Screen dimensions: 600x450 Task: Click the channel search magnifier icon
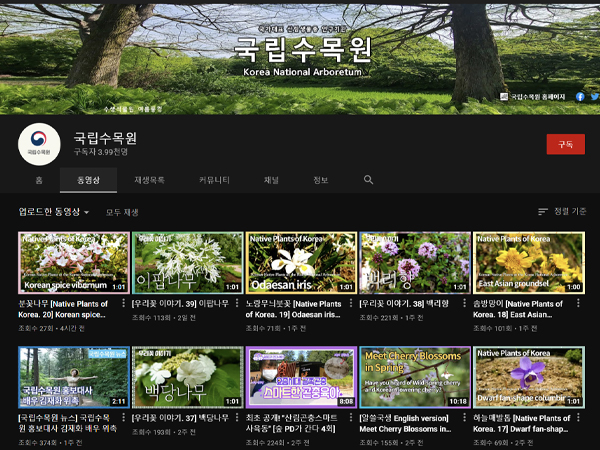[x=368, y=180]
